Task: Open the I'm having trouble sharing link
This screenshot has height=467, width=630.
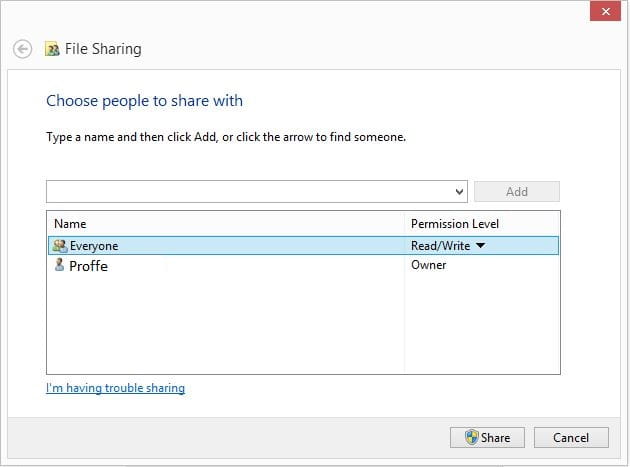Action: tap(115, 388)
